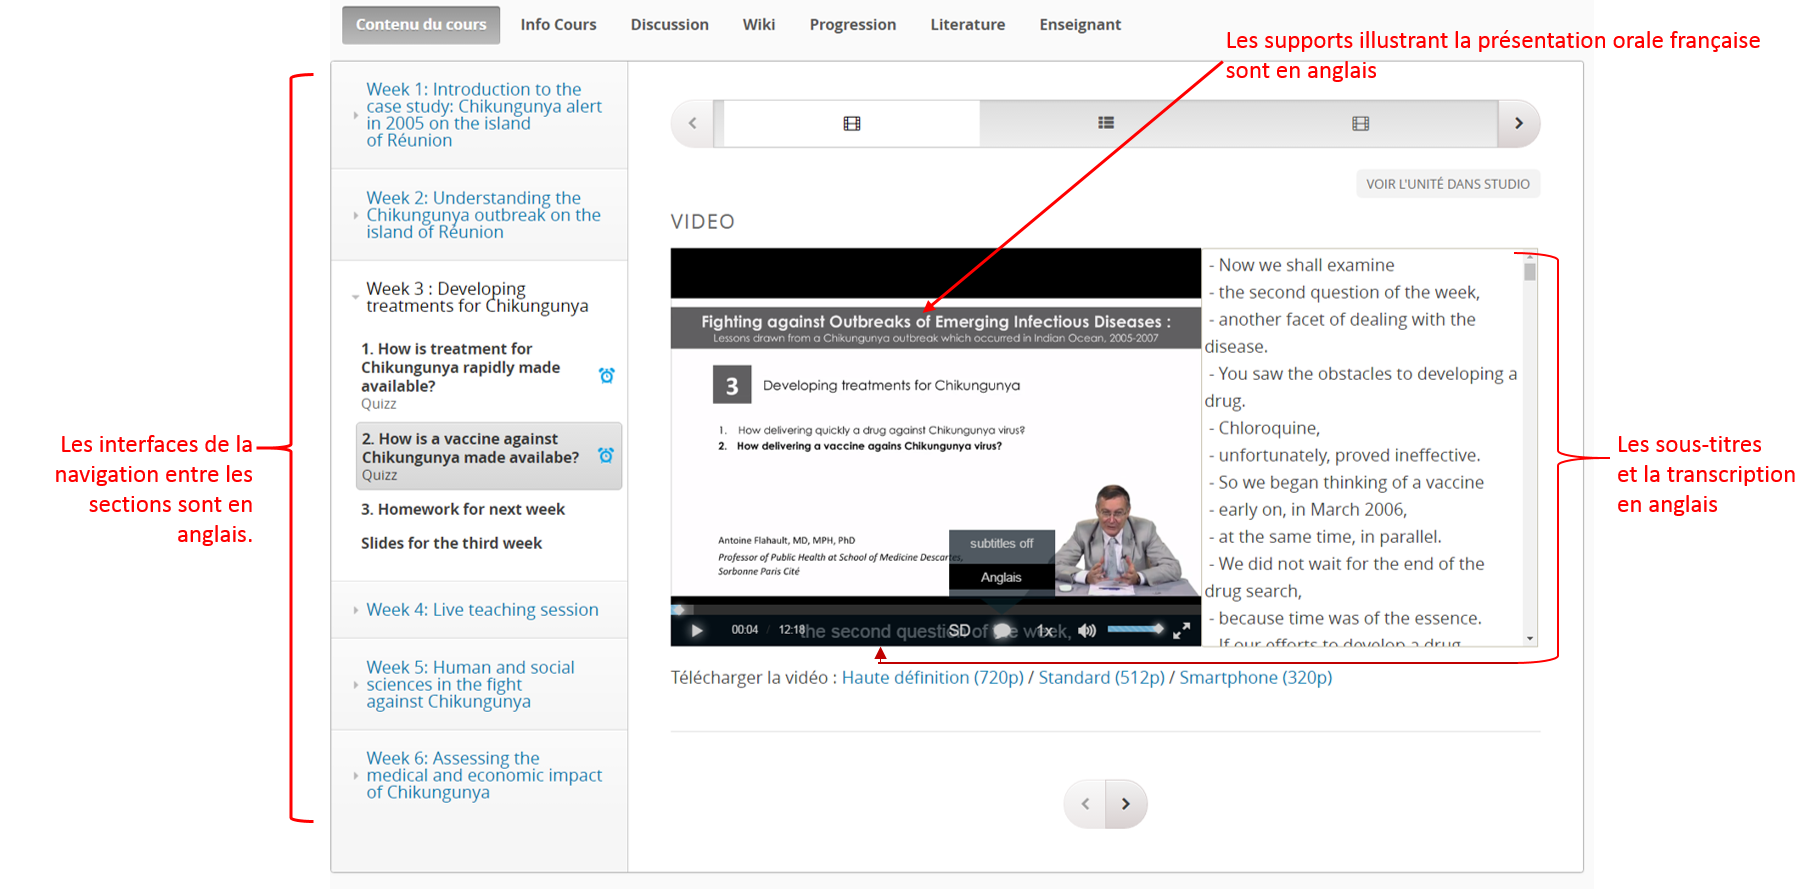
Task: Expand Week 6 Assessing medical impact section
Action: [480, 775]
